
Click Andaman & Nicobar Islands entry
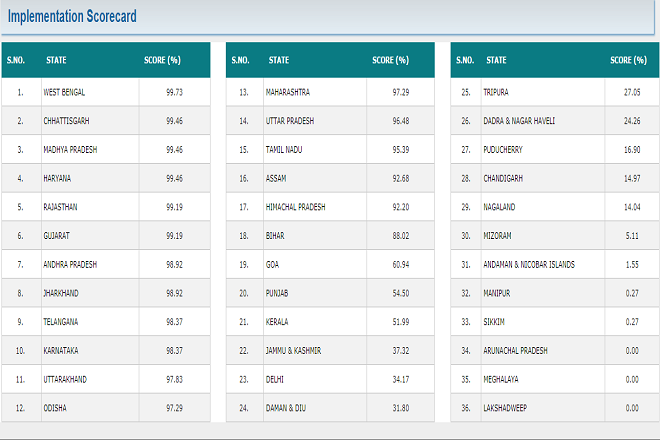click(x=530, y=265)
